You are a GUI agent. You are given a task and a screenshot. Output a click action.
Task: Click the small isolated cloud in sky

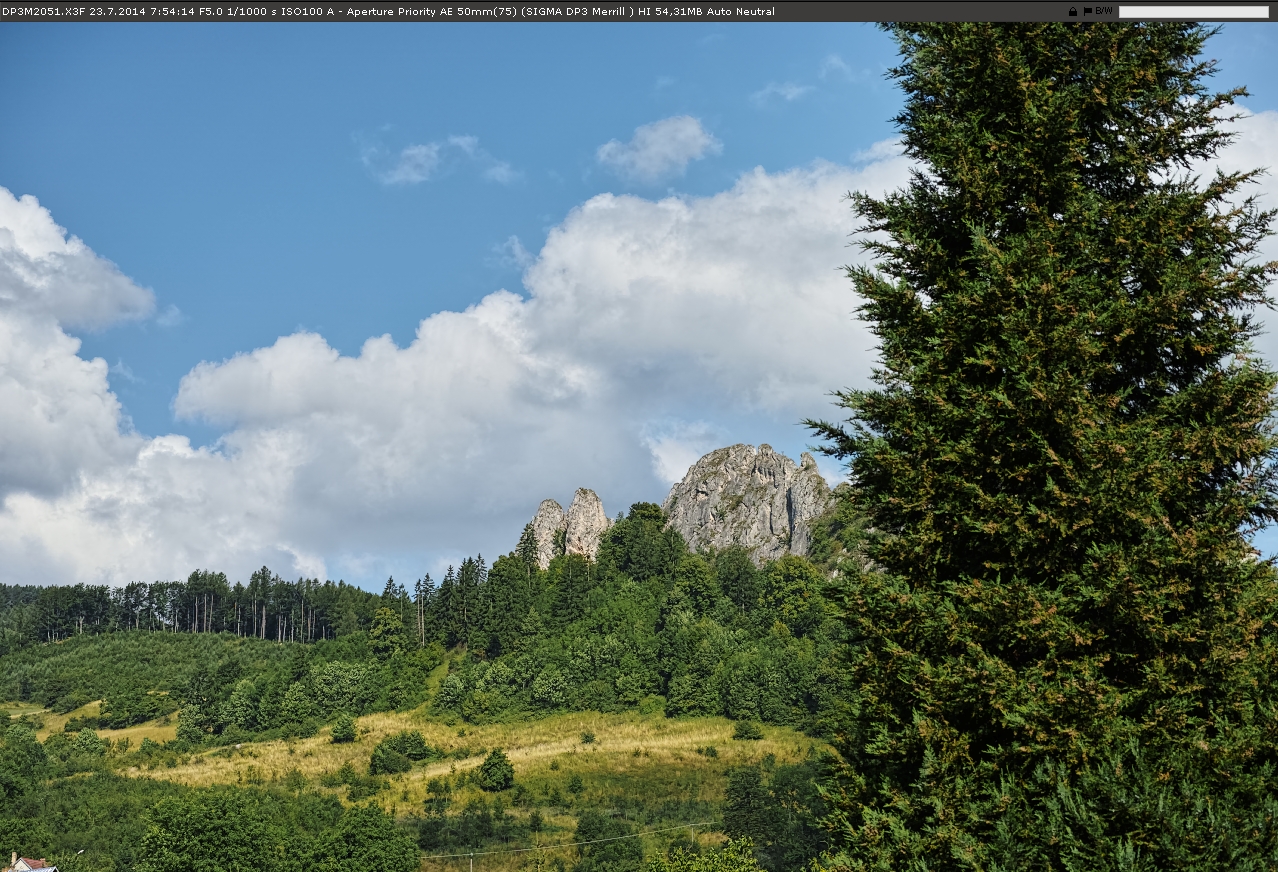point(657,147)
